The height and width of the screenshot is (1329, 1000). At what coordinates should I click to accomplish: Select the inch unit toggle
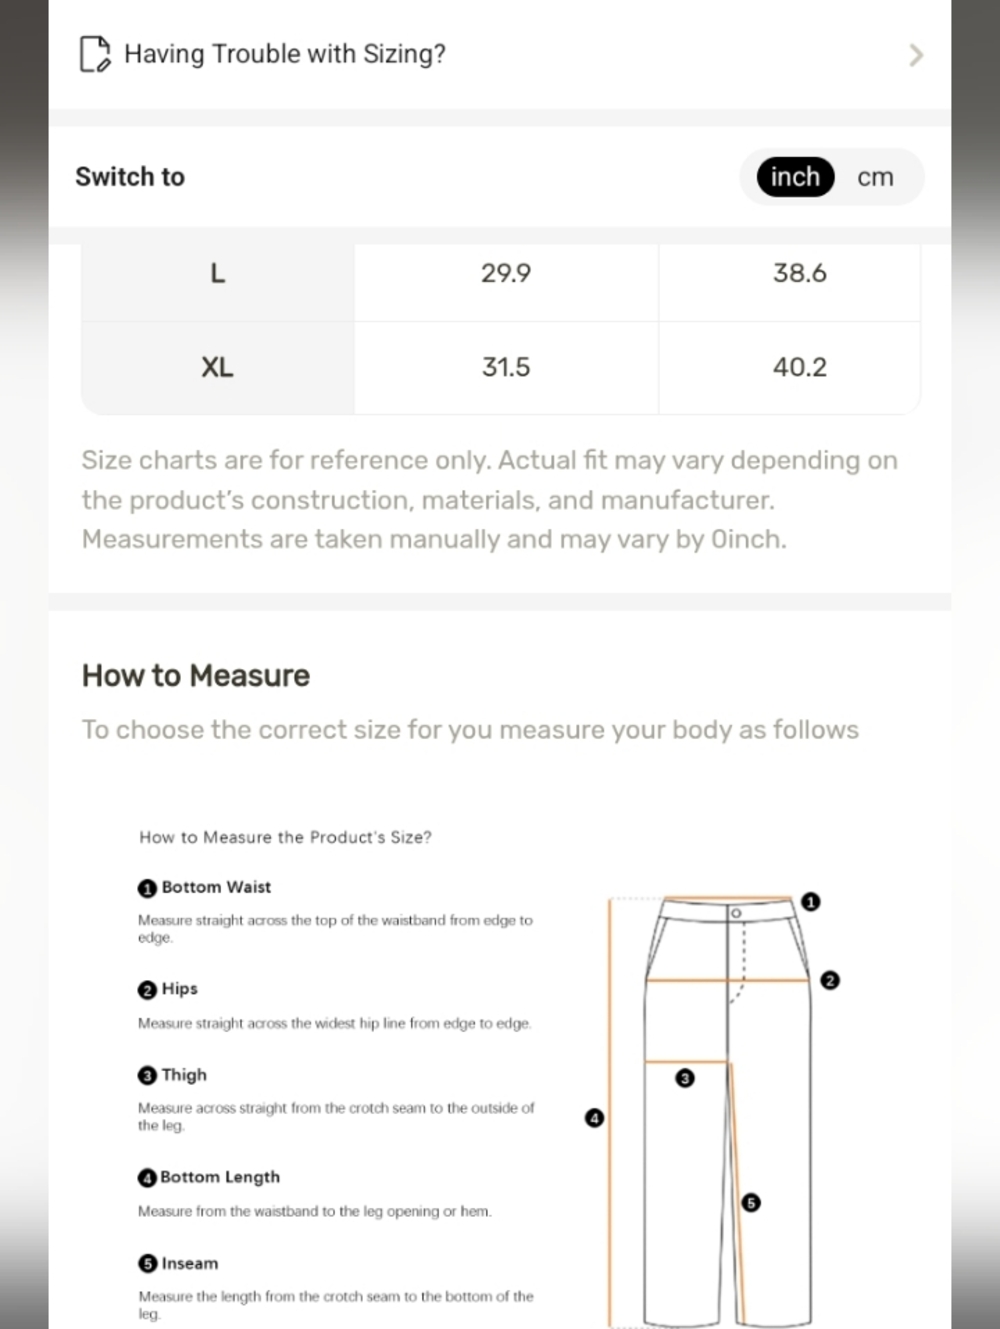(x=795, y=177)
